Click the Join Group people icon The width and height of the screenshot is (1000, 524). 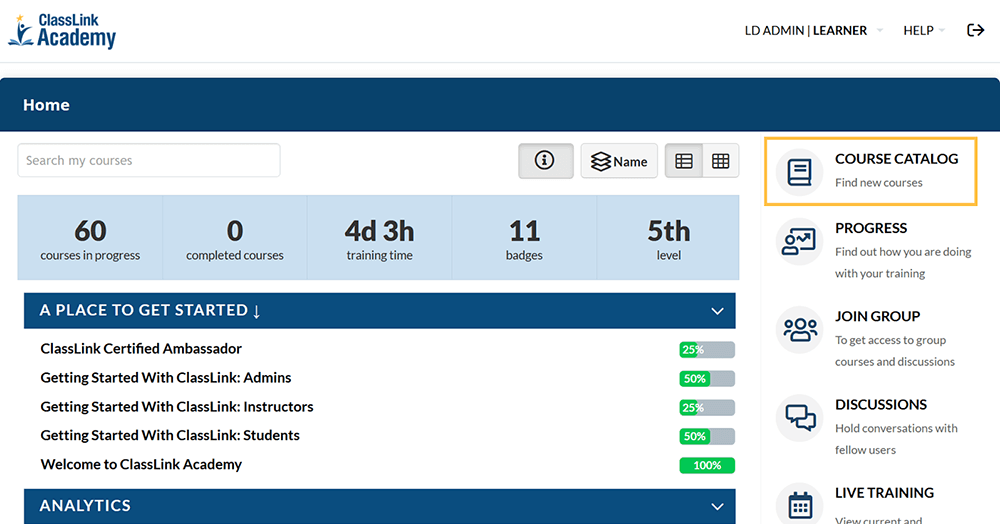pos(799,330)
